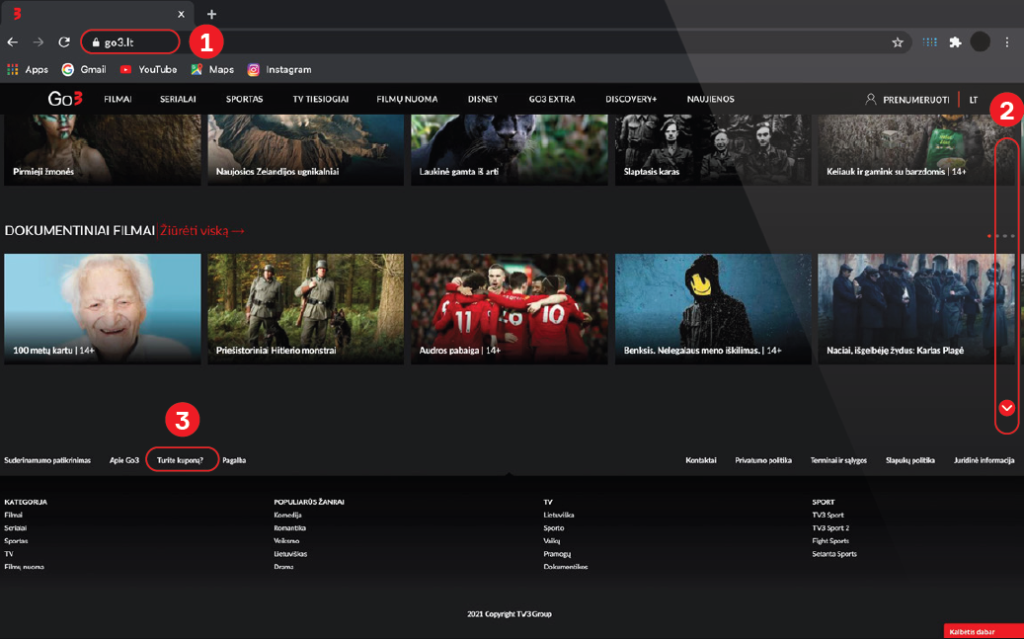Open the Extensions puzzle icon
1024x639 pixels.
955,42
